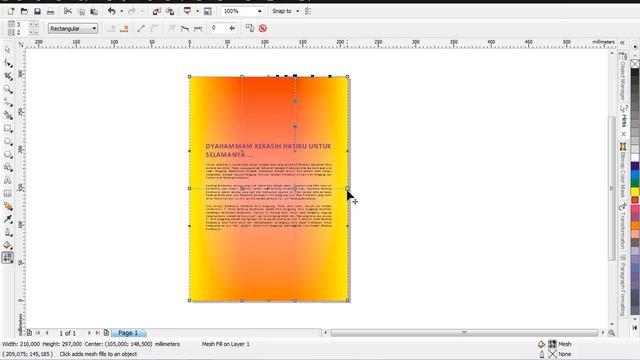Viewport: 640px width, 360px height.
Task: Select the Ellipse tool
Action: (x=8, y=141)
